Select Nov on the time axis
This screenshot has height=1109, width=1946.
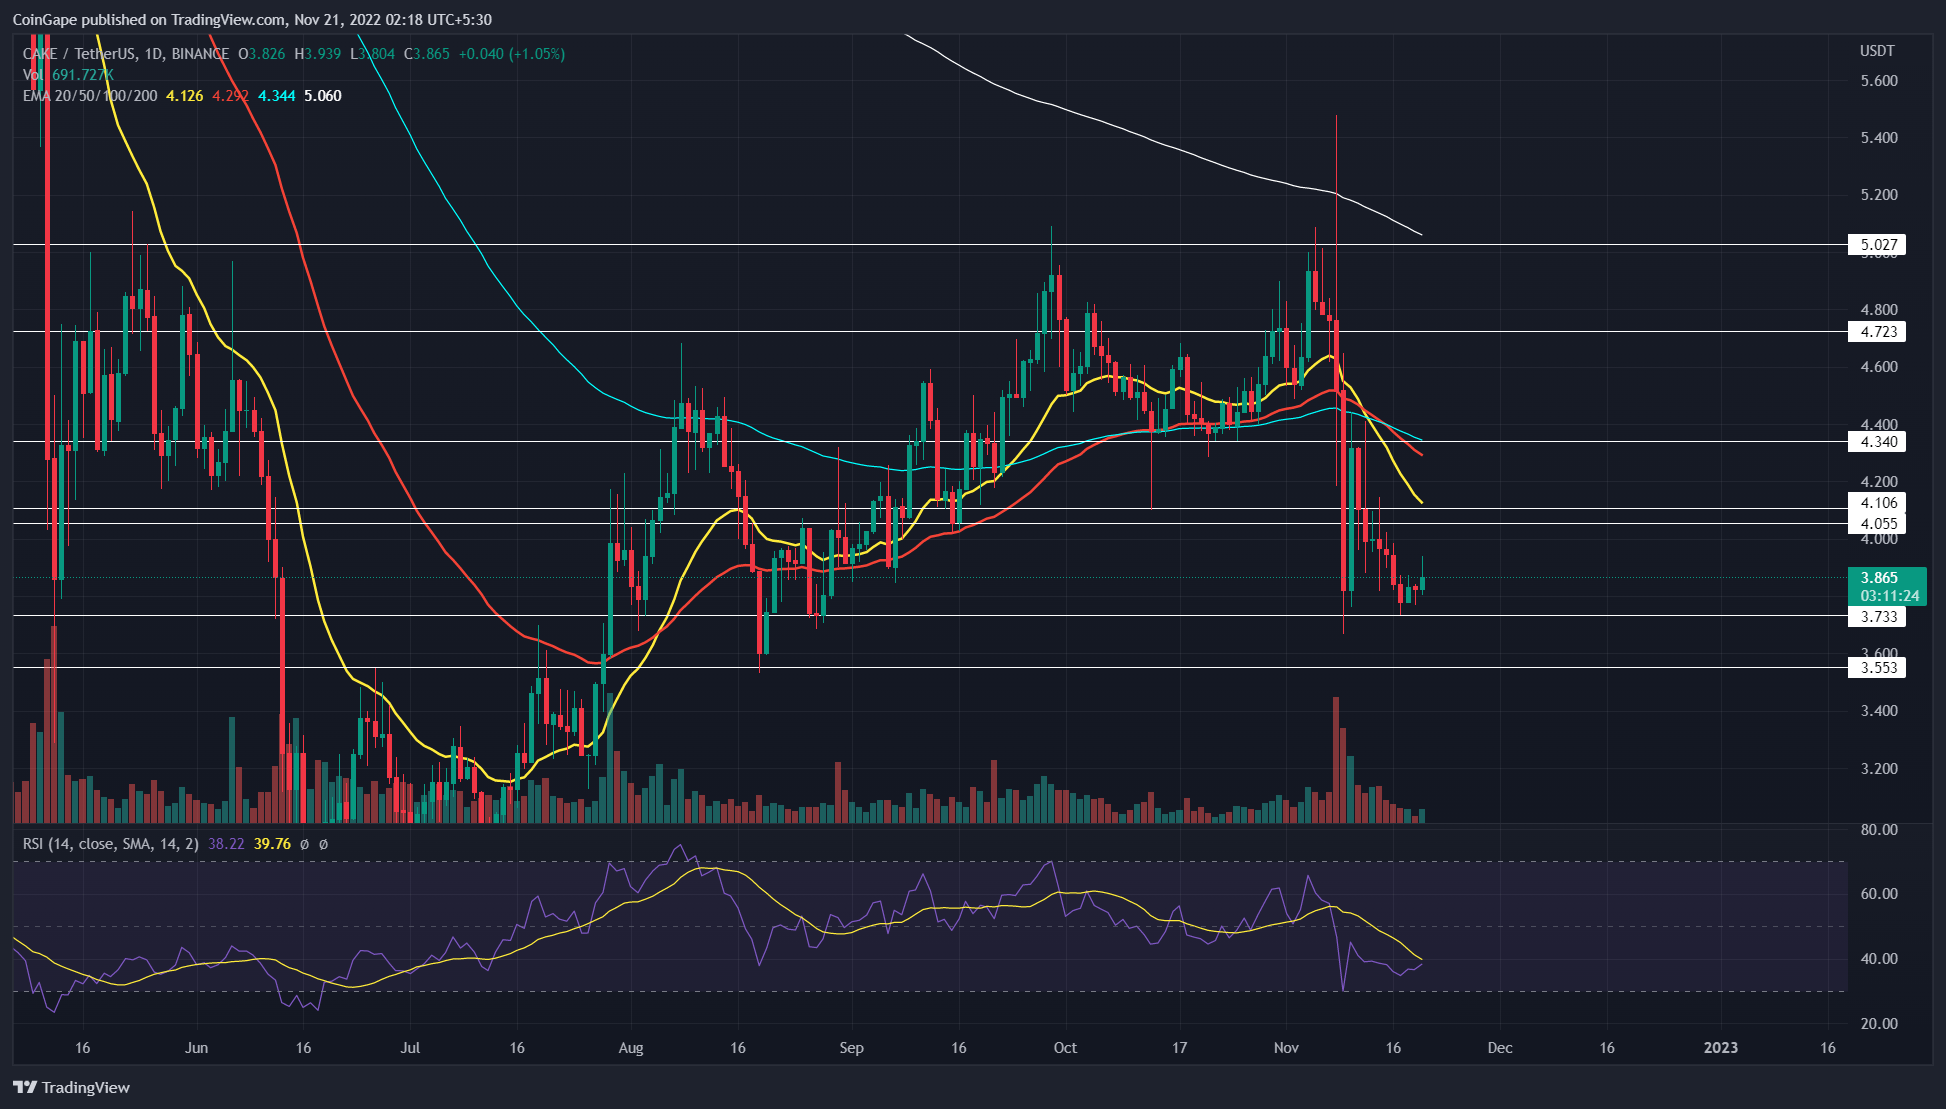click(1286, 1048)
